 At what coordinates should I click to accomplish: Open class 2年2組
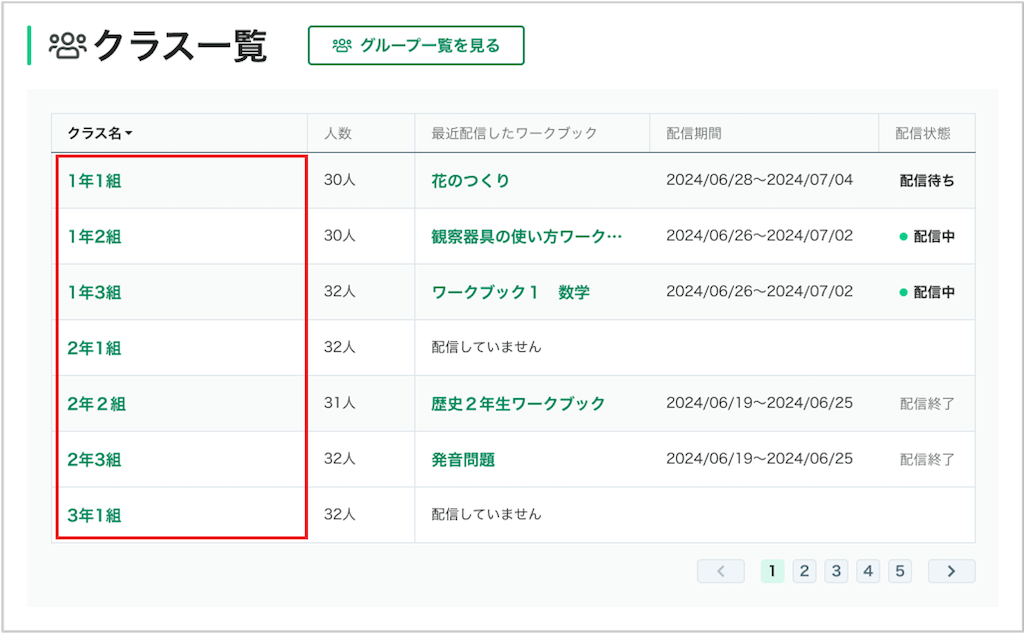pyautogui.click(x=97, y=404)
